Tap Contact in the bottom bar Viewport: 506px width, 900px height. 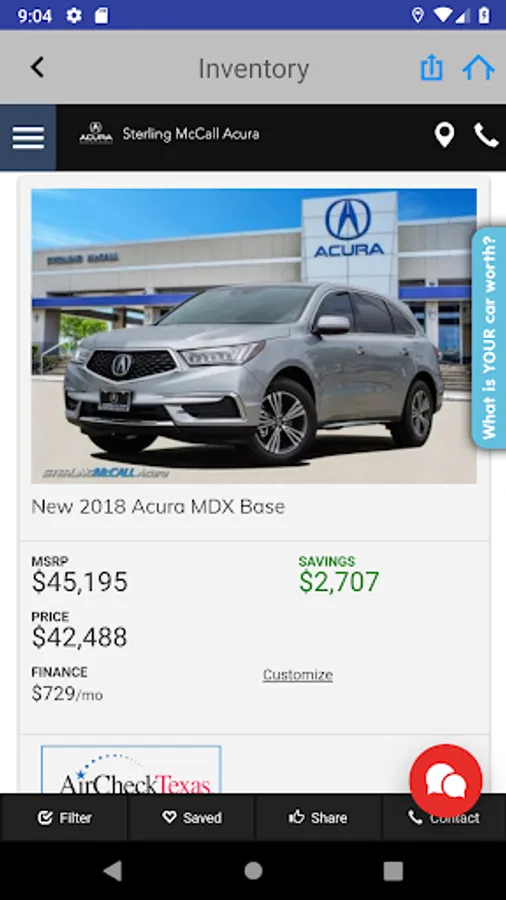click(x=444, y=817)
